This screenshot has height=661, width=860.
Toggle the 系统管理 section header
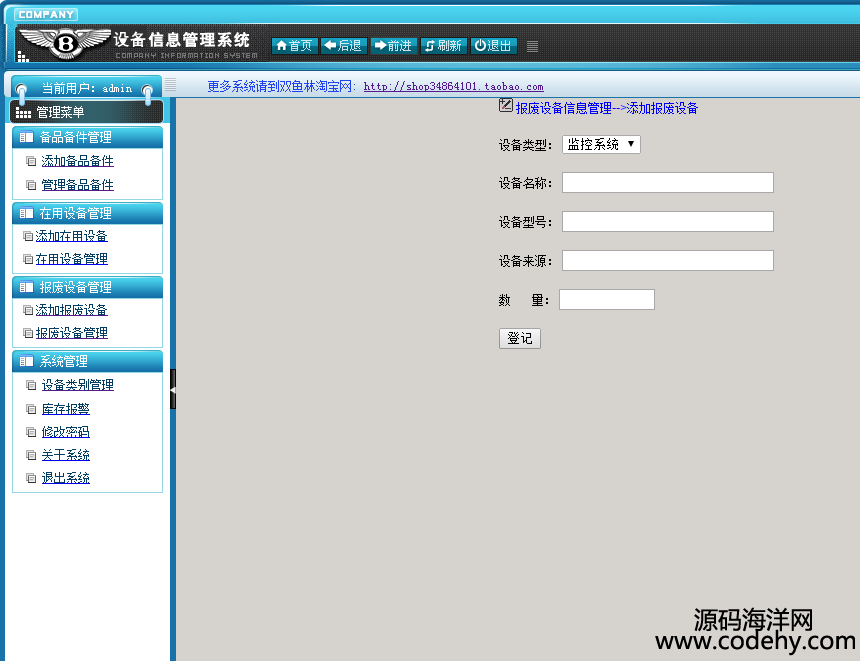coord(87,361)
